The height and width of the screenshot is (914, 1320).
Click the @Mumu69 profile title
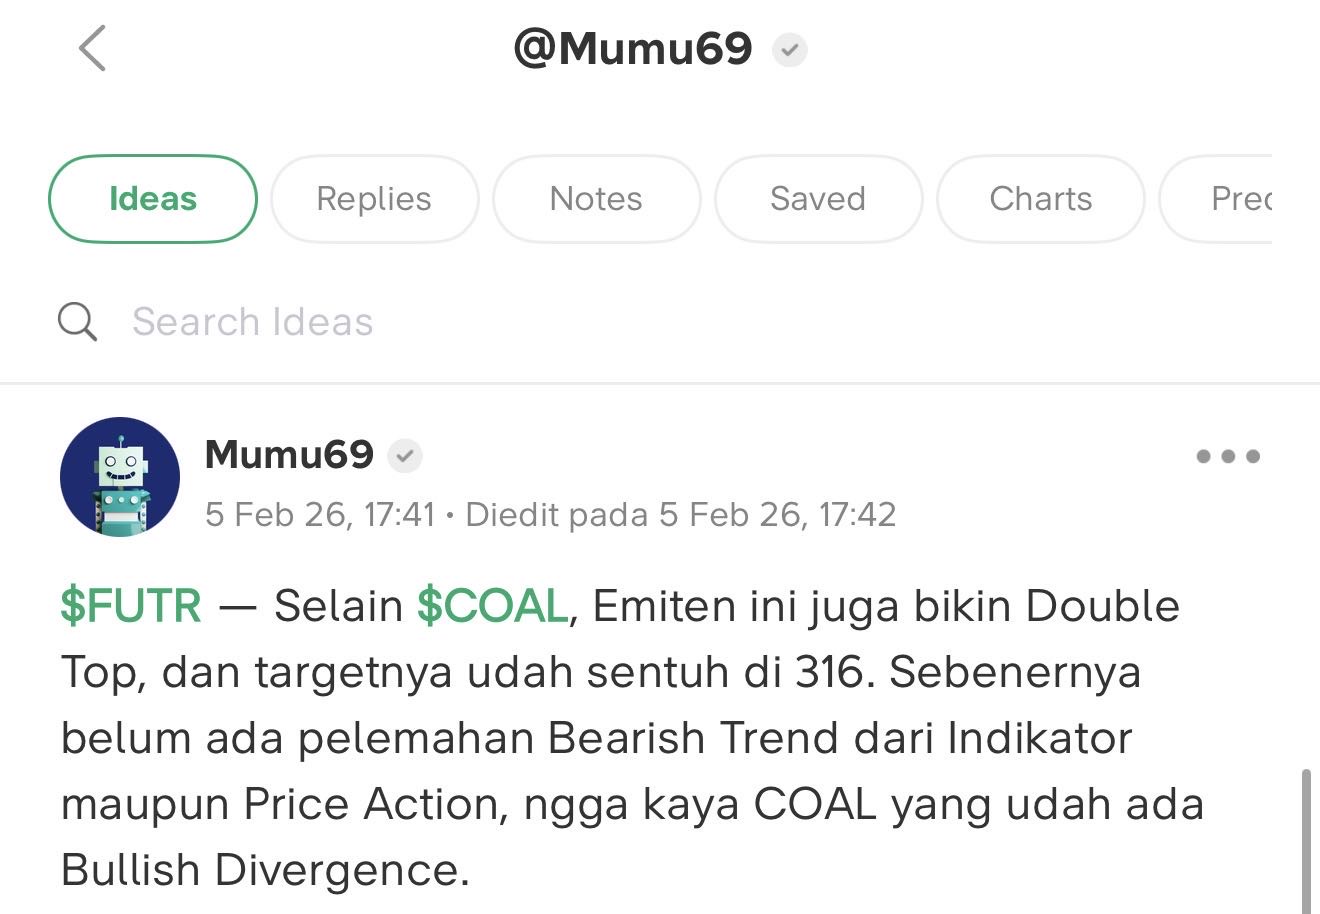pyautogui.click(x=632, y=48)
